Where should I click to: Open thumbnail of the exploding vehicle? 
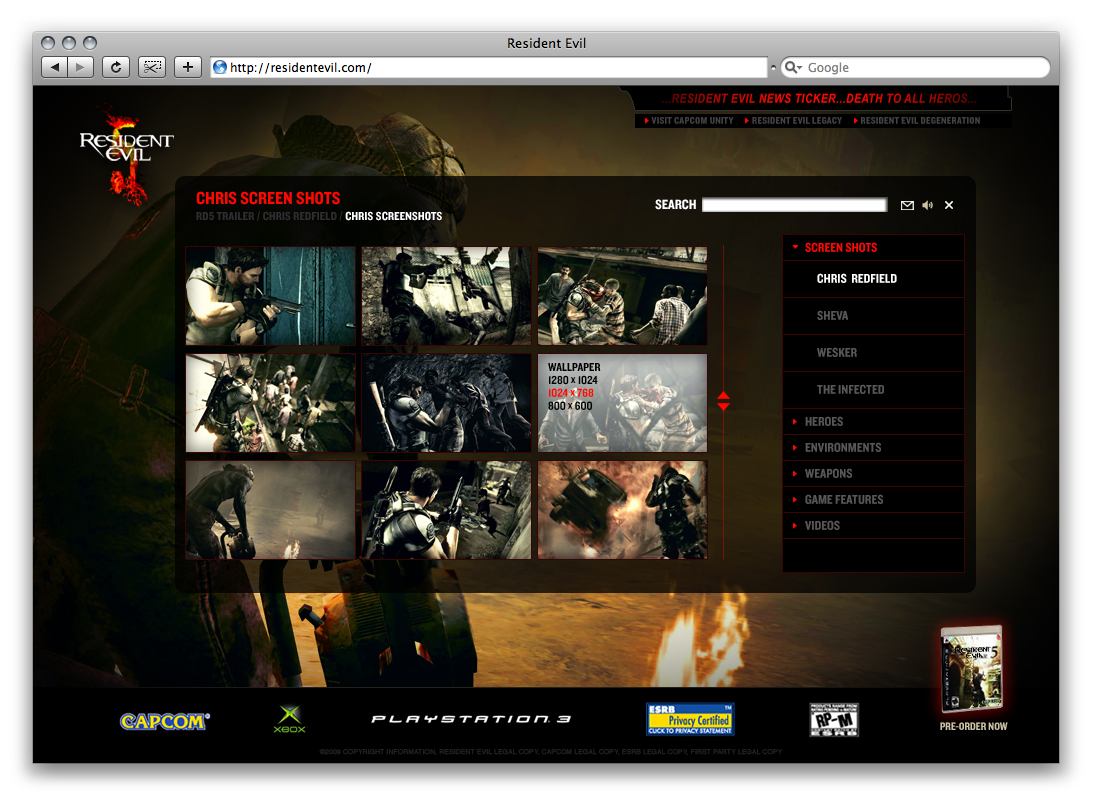coord(622,509)
